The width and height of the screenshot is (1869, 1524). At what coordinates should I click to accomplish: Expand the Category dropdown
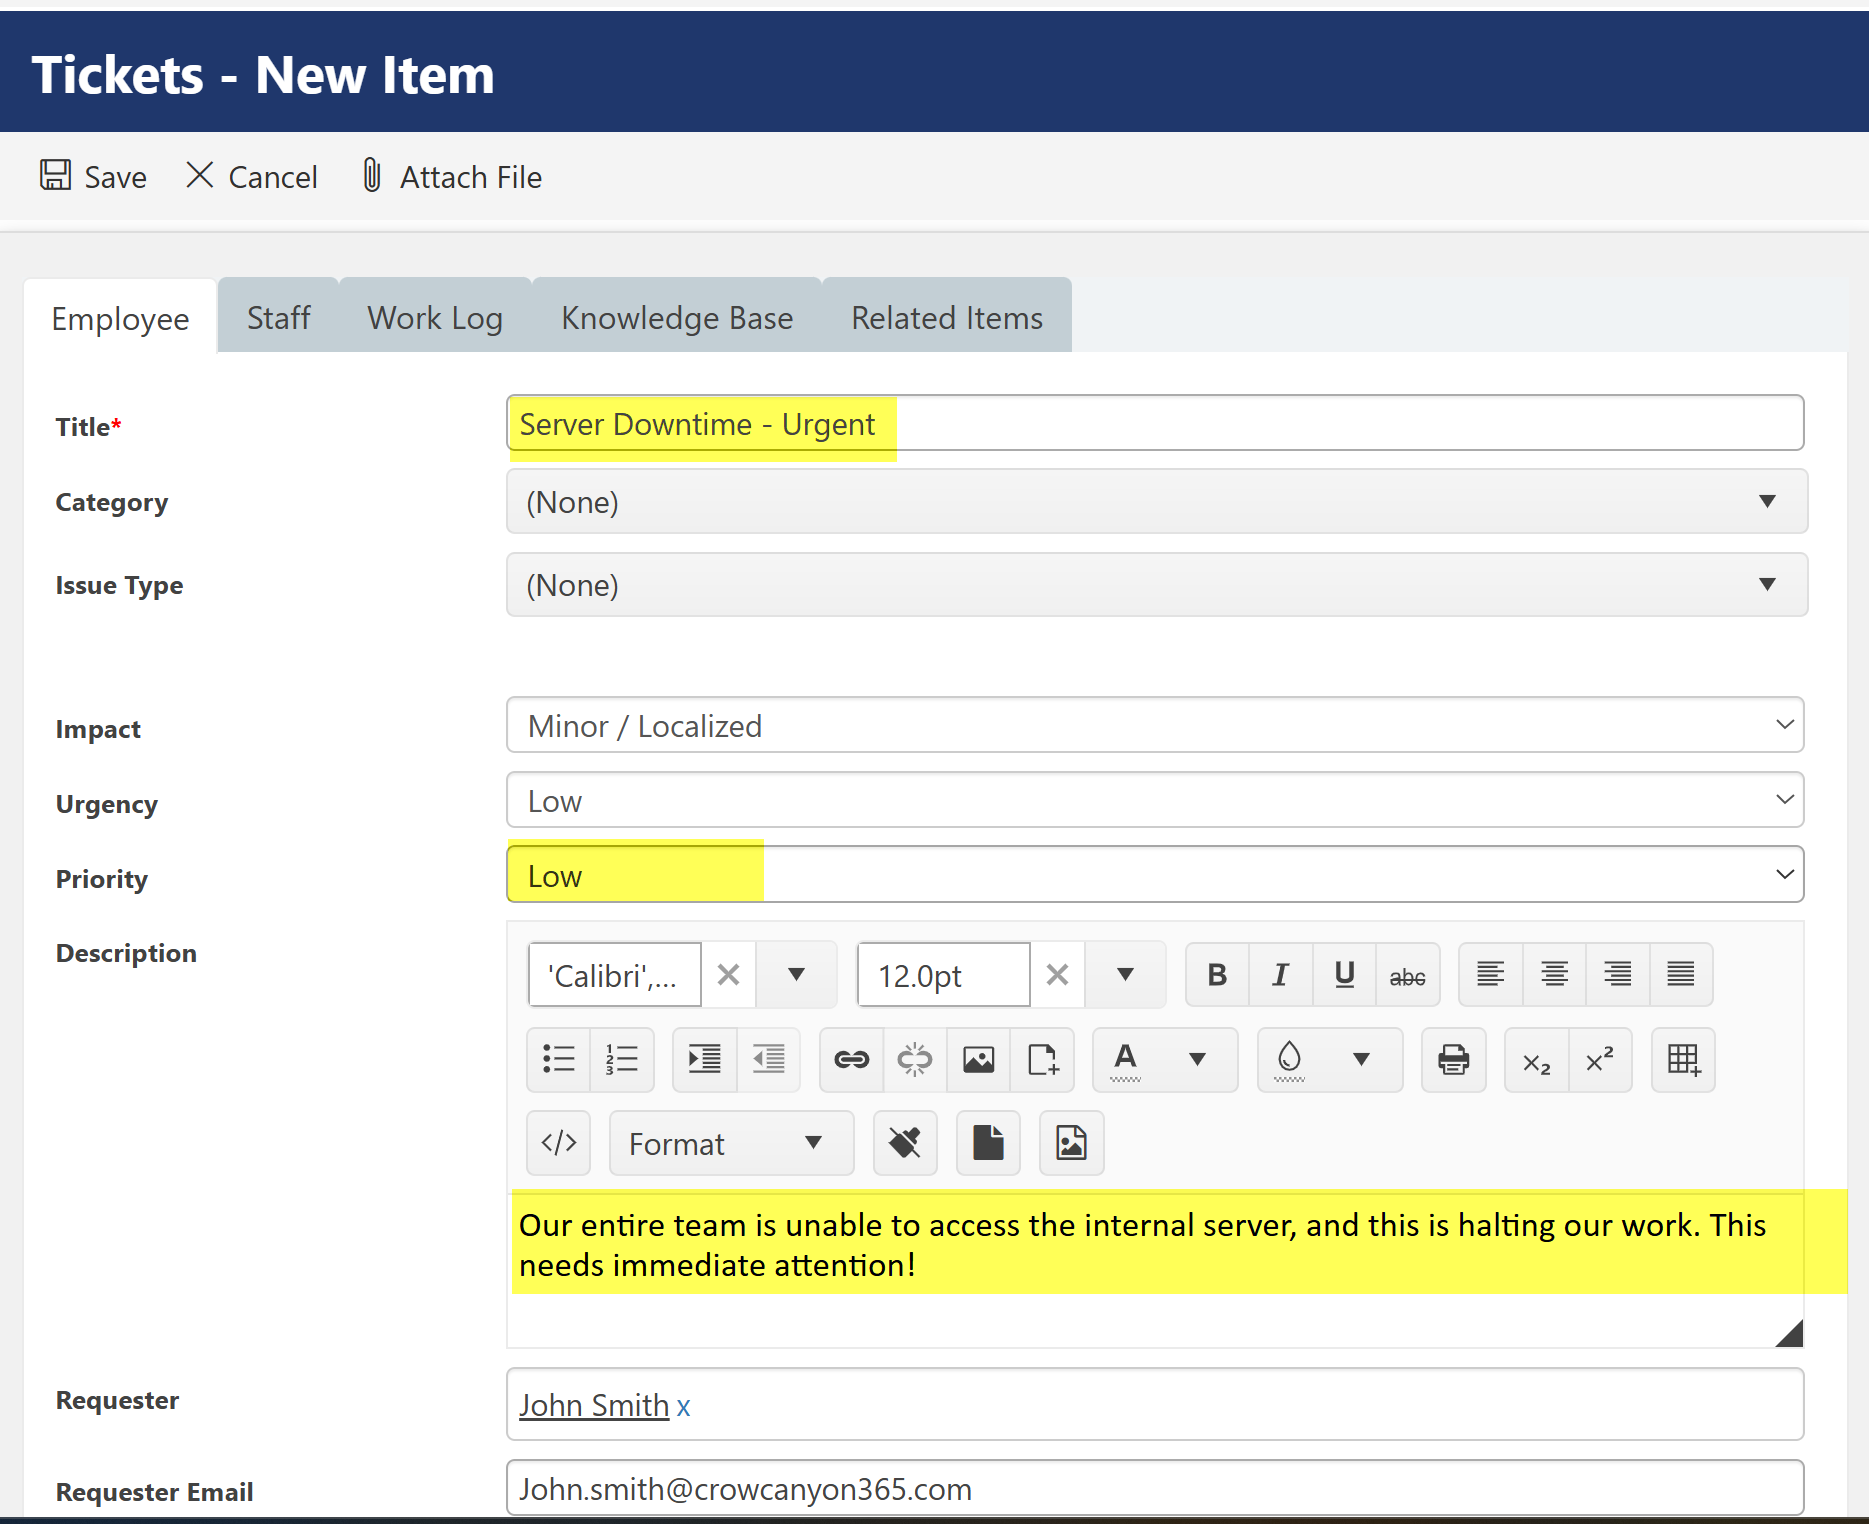[x=1156, y=502]
